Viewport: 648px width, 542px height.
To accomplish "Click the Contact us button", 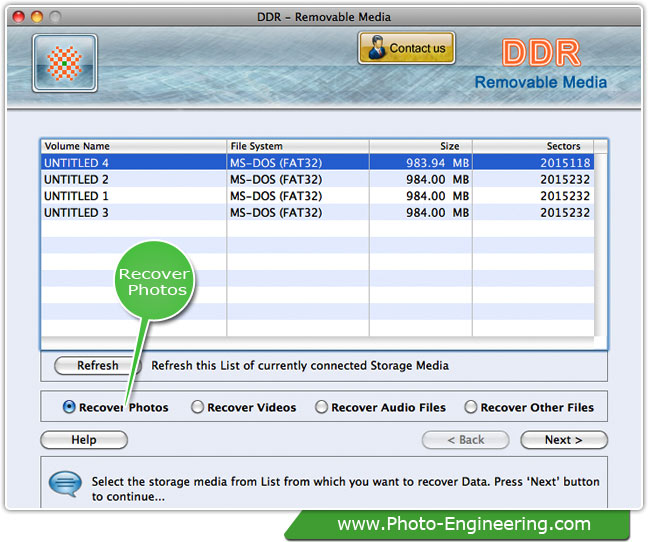I will point(407,48).
